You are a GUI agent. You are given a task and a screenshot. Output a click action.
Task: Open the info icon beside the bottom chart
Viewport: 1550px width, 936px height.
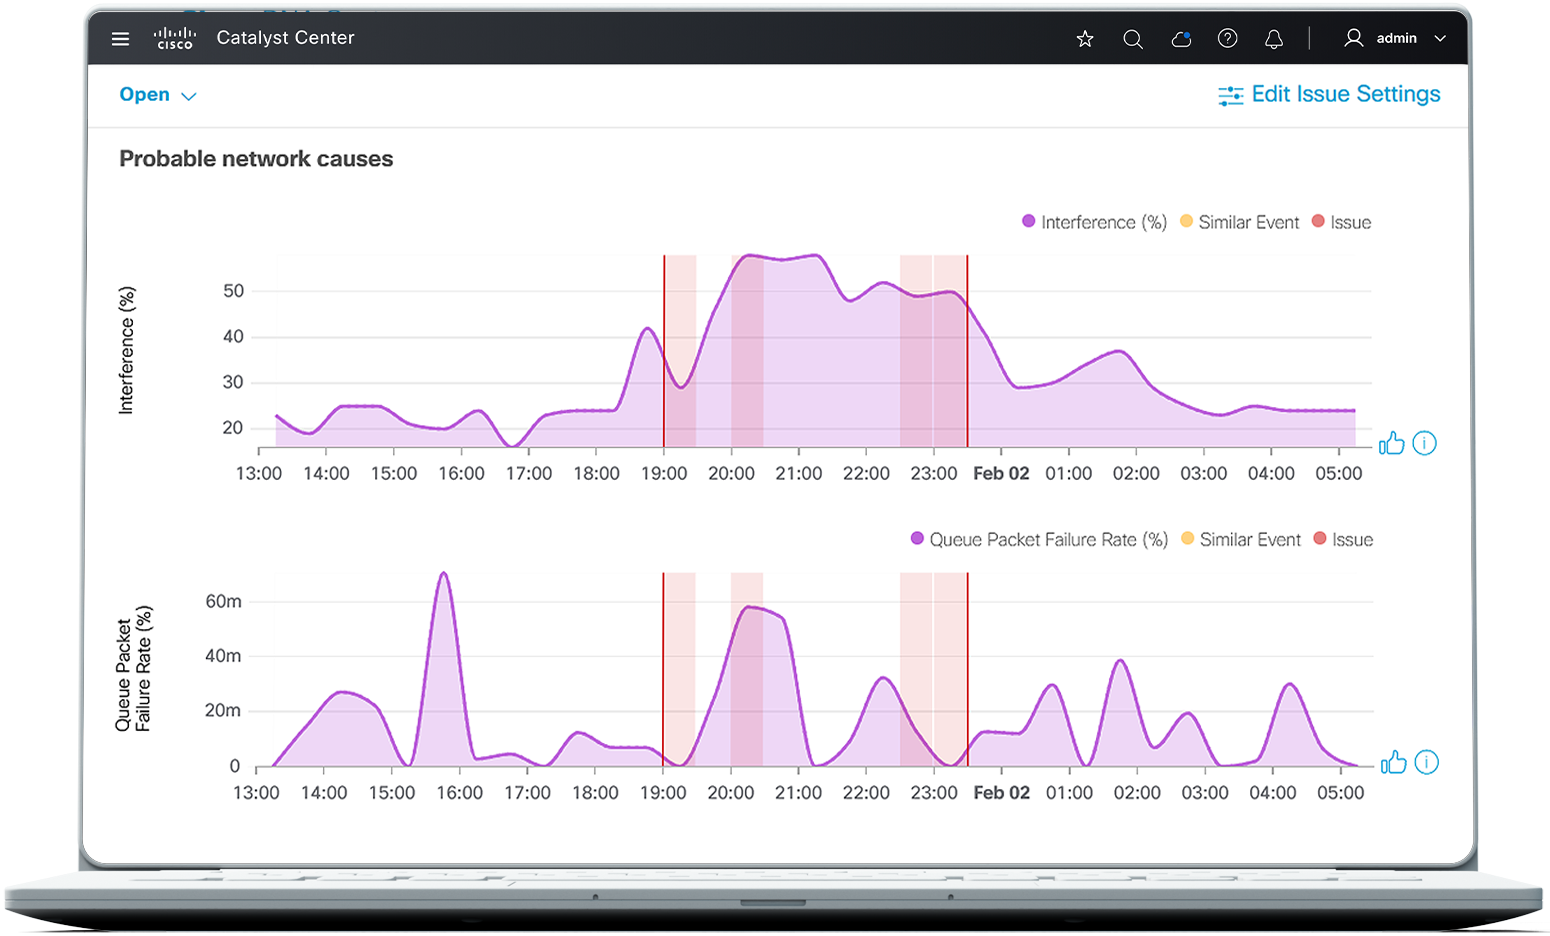(1425, 763)
